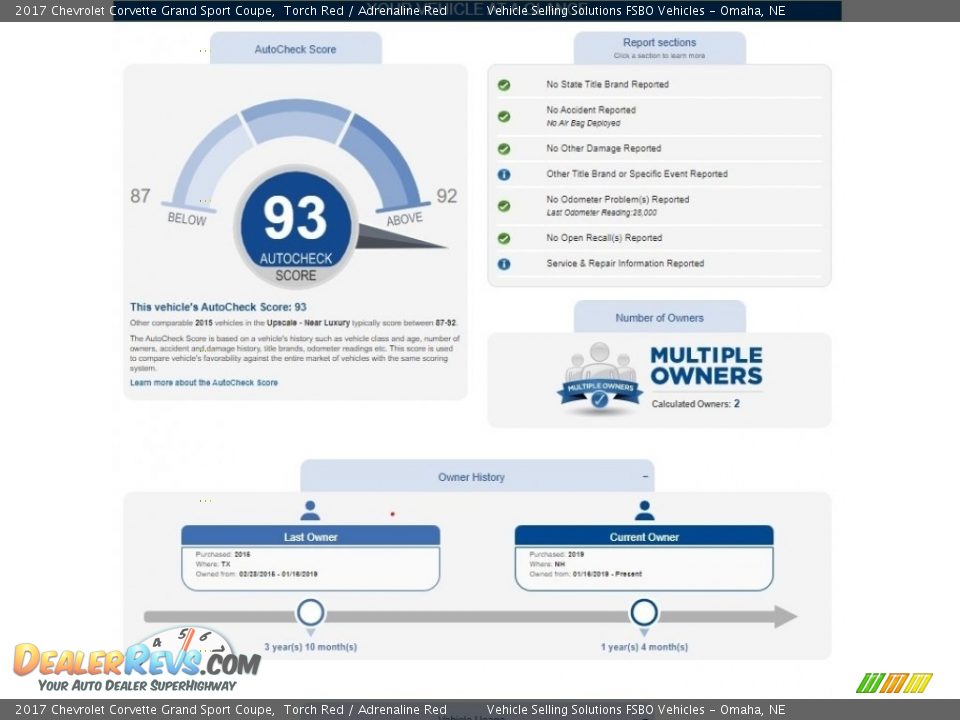The image size is (960, 720).
Task: Click green check beside No Other Damage Reported
Action: pos(504,149)
